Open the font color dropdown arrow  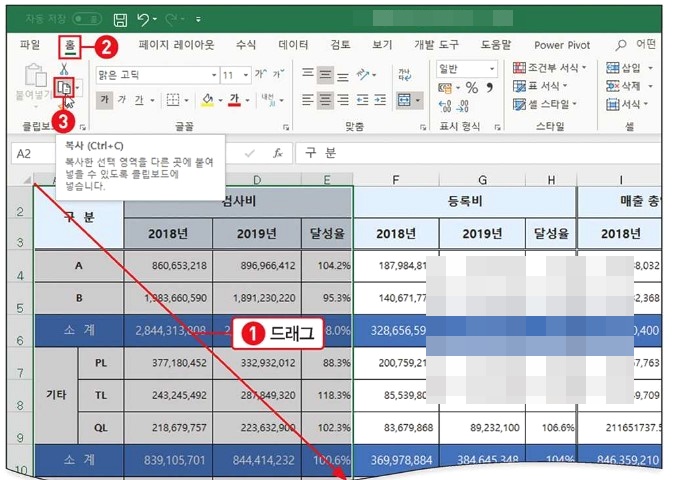click(x=248, y=101)
